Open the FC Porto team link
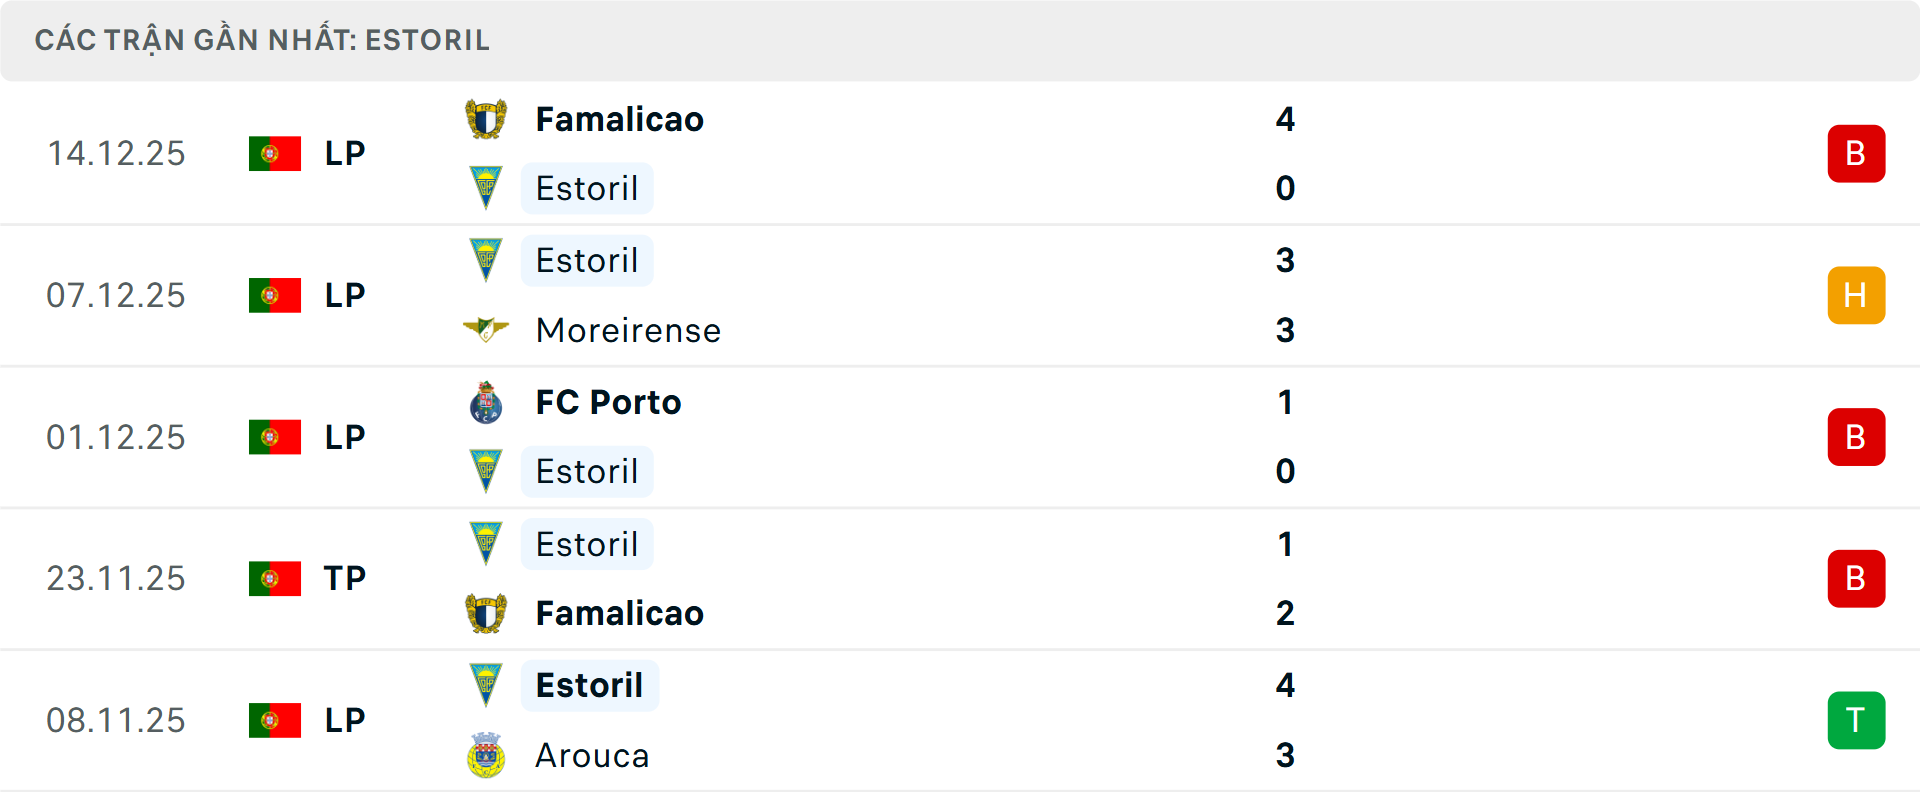Screen dimensions: 1920x792 point(608,403)
